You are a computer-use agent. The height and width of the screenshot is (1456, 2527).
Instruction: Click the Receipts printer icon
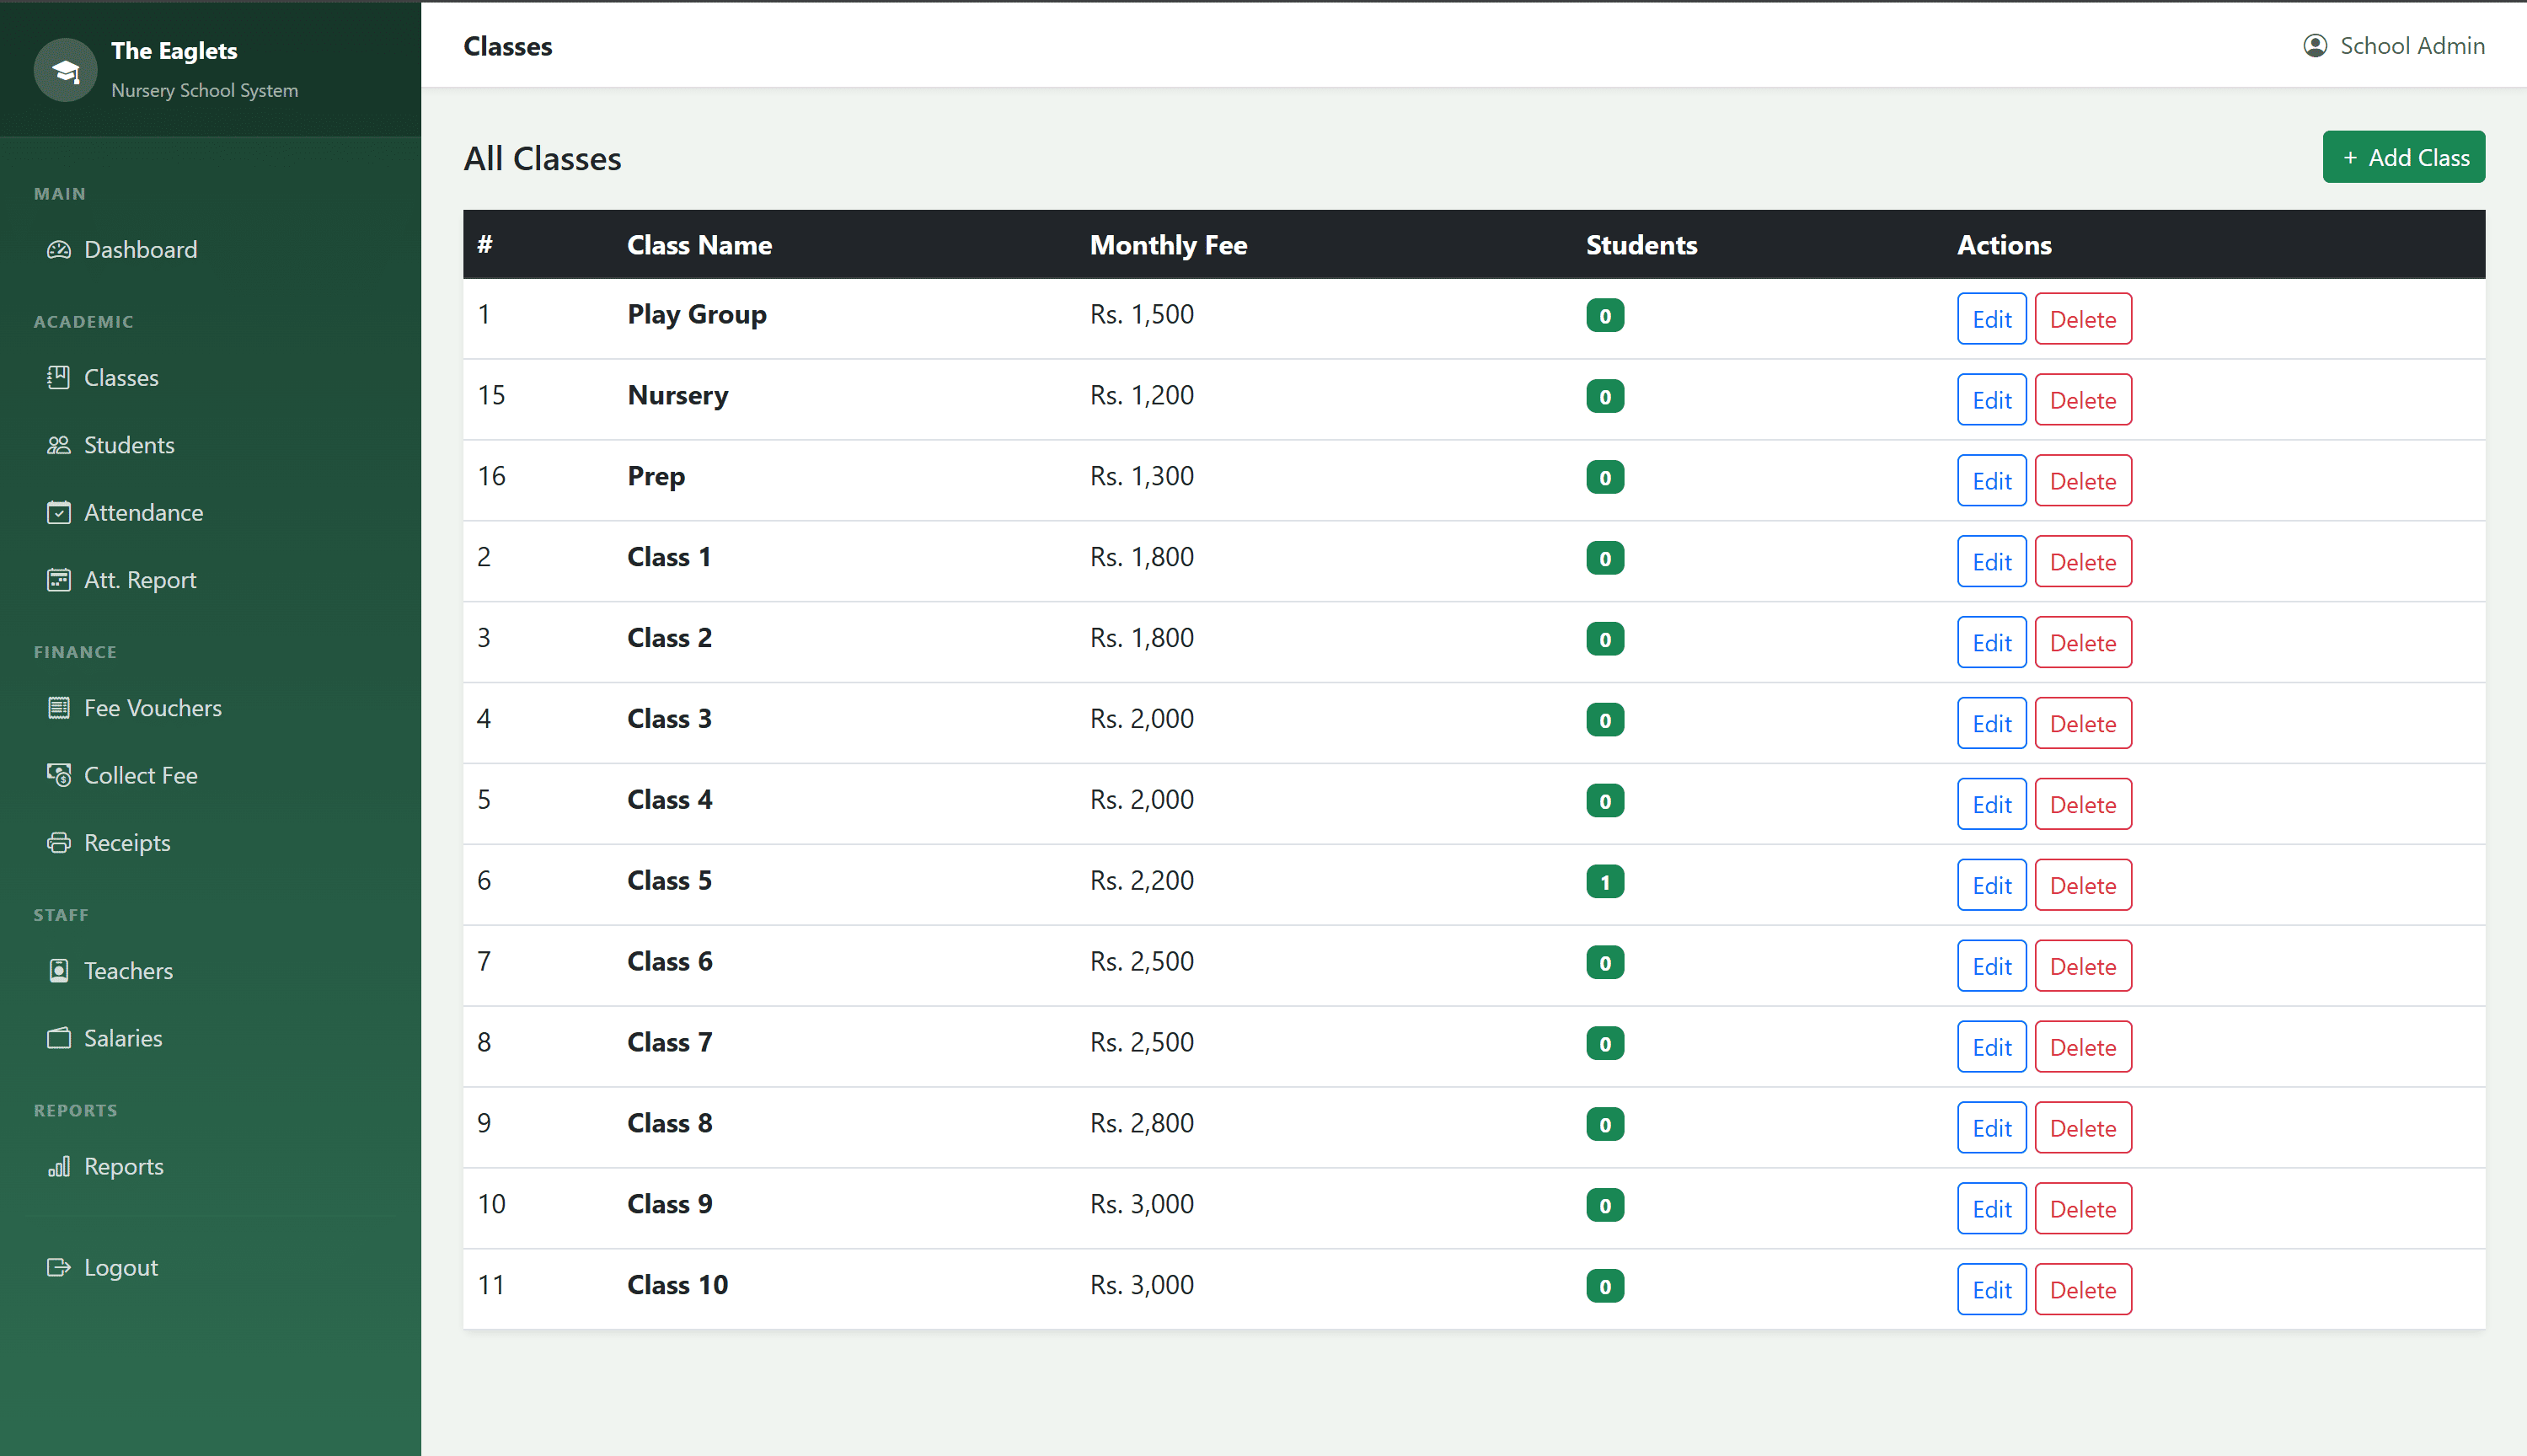59,843
